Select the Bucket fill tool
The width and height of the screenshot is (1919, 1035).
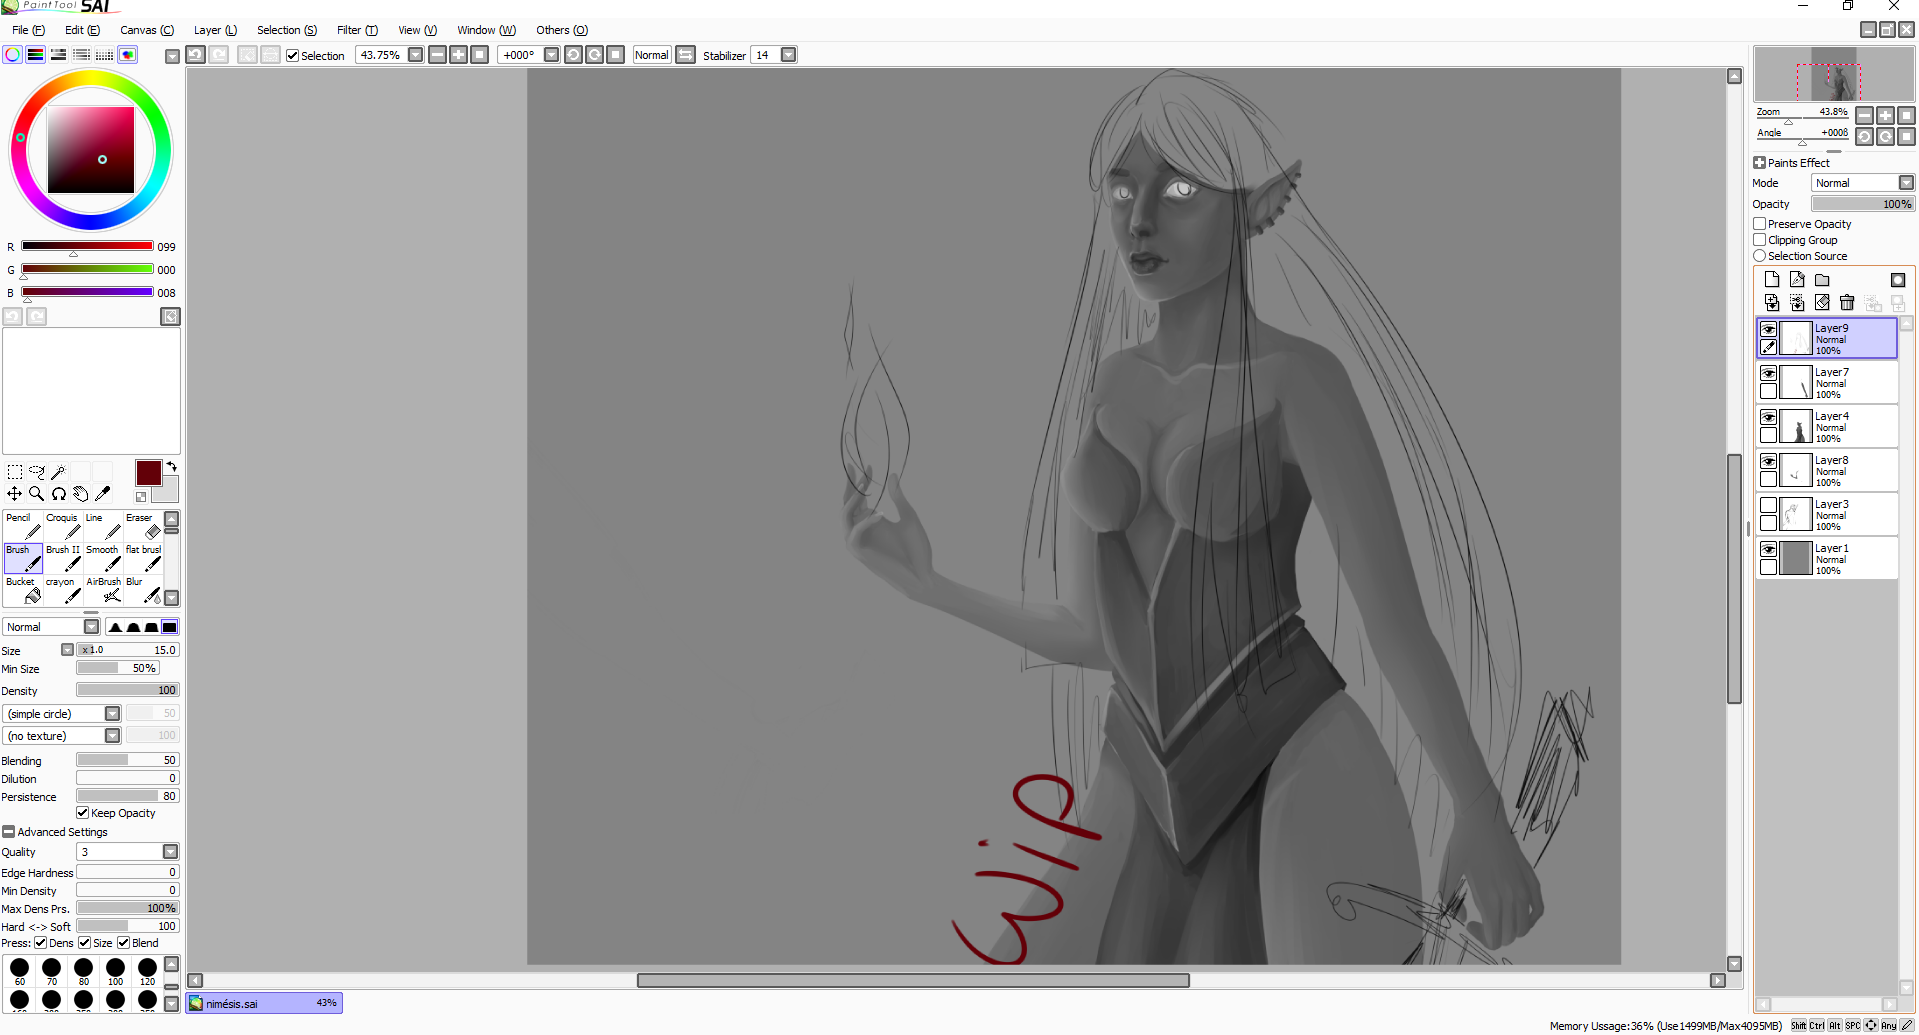21,590
